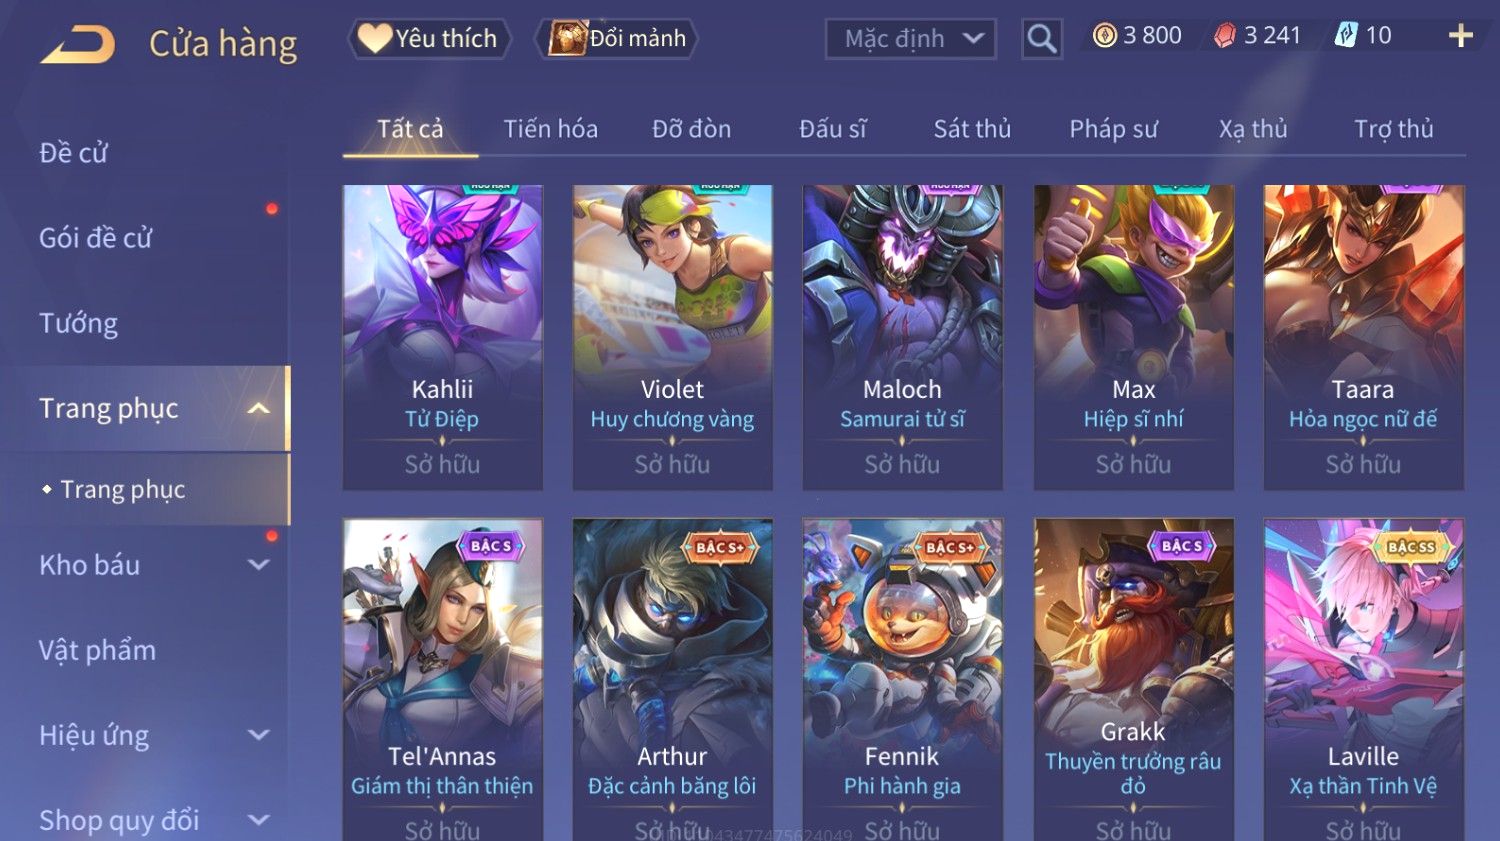Open the search magnifier icon
Screen dimensions: 1500x841
click(1041, 39)
